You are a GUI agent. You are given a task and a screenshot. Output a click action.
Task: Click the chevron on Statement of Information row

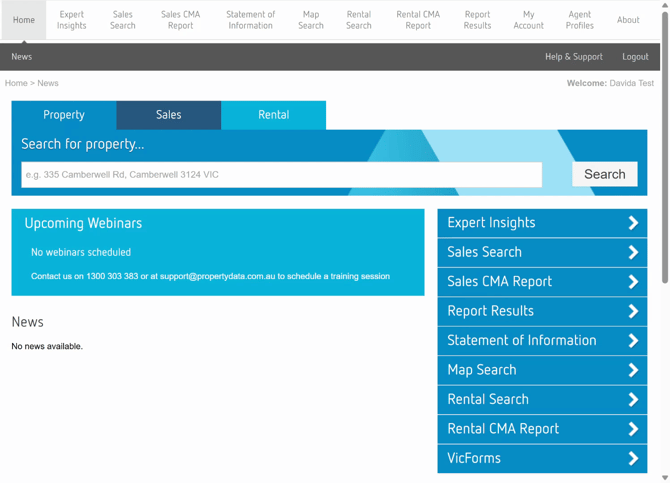pos(633,341)
